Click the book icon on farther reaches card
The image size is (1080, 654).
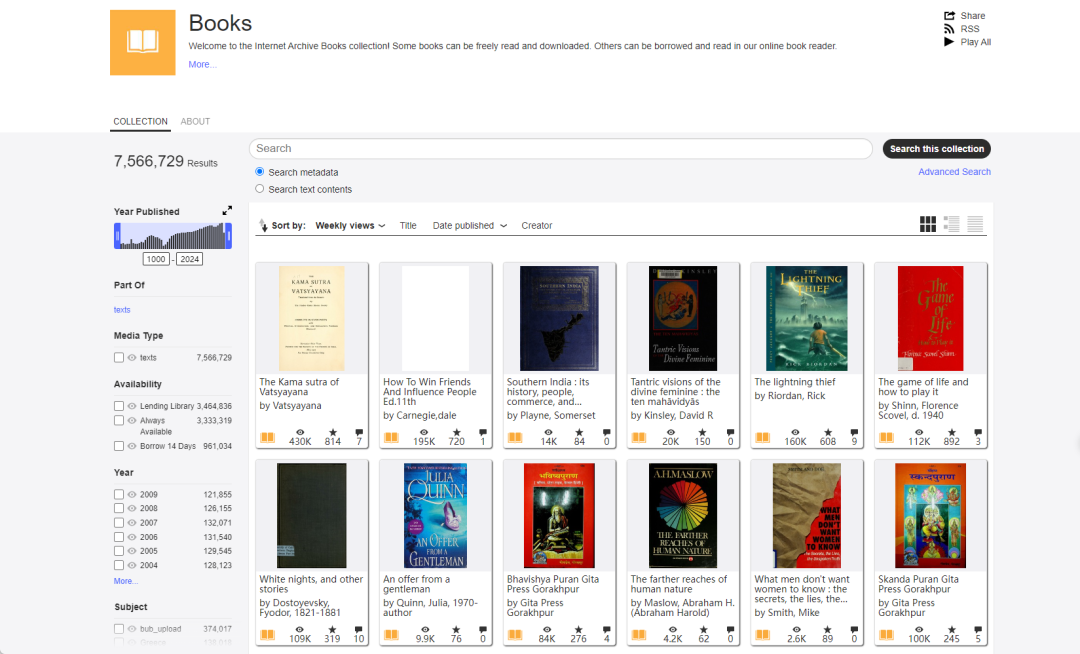click(639, 635)
